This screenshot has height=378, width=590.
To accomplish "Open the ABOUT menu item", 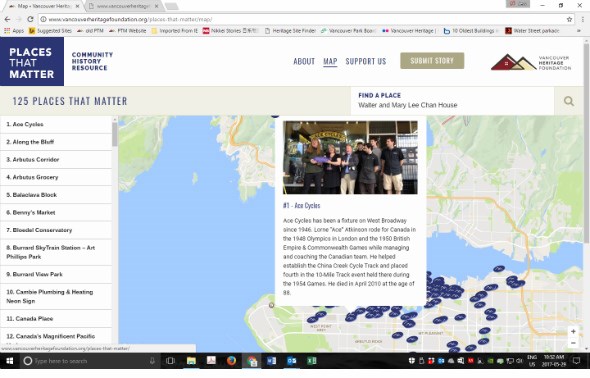I will click(x=304, y=61).
